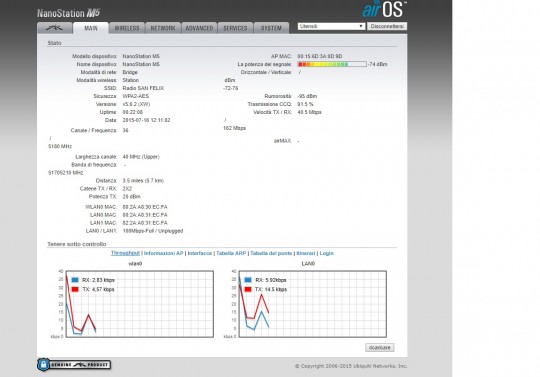Open the Ubiquiti logo tab
The height and width of the screenshot is (377, 540).
coord(55,28)
